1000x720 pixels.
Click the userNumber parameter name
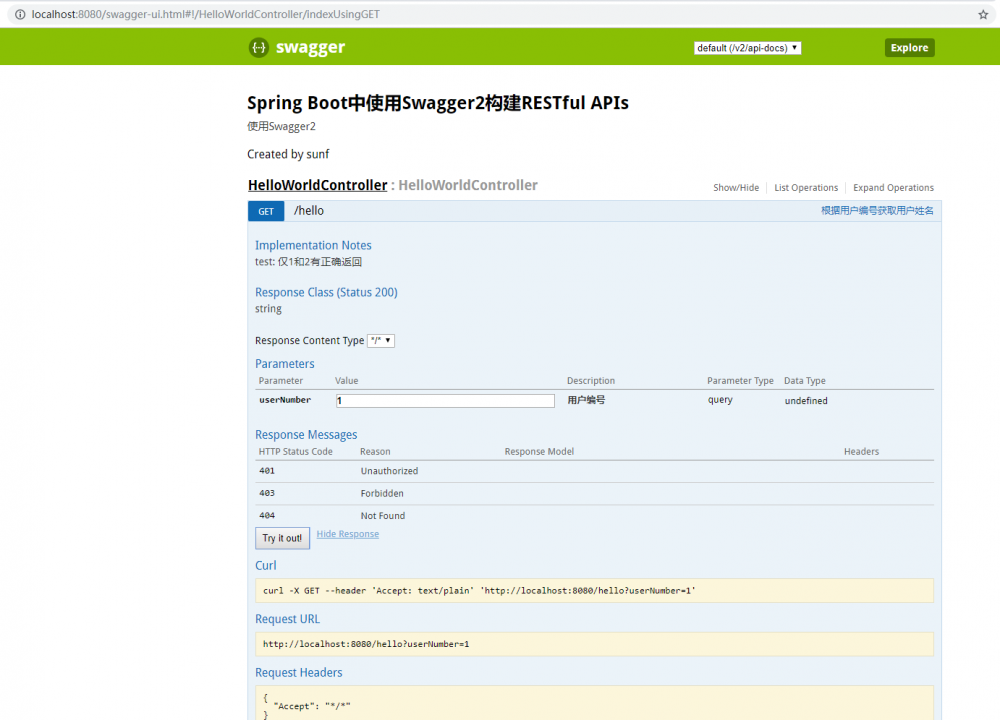(x=285, y=400)
